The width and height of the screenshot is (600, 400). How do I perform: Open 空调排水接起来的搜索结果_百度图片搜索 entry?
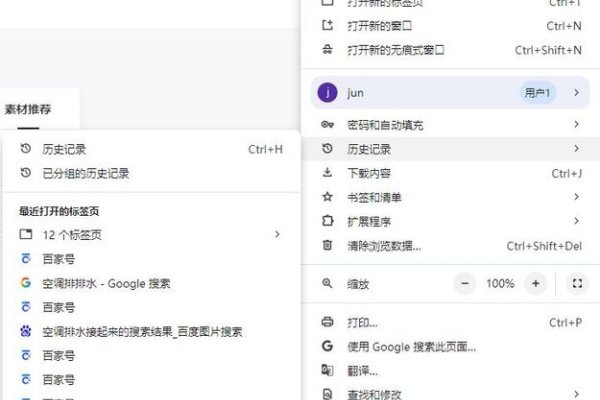click(x=151, y=331)
